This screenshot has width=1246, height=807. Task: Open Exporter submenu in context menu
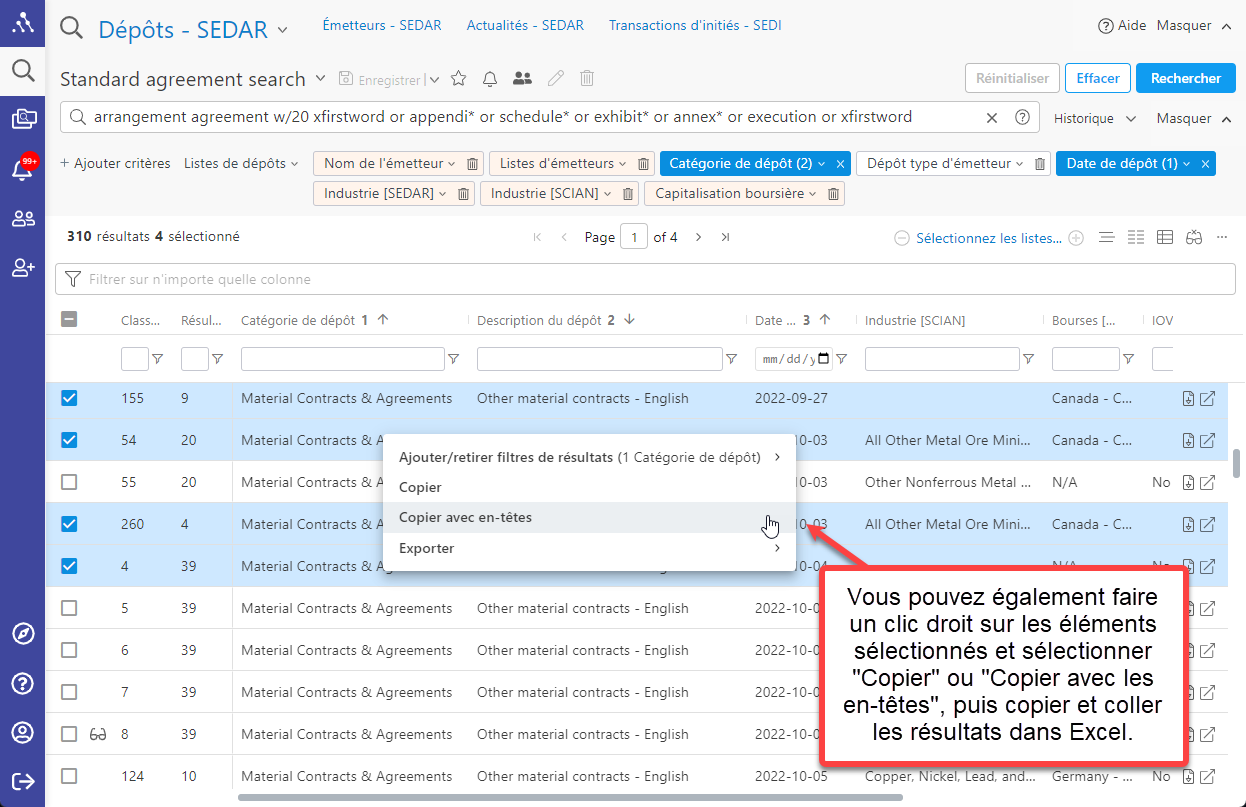(589, 548)
